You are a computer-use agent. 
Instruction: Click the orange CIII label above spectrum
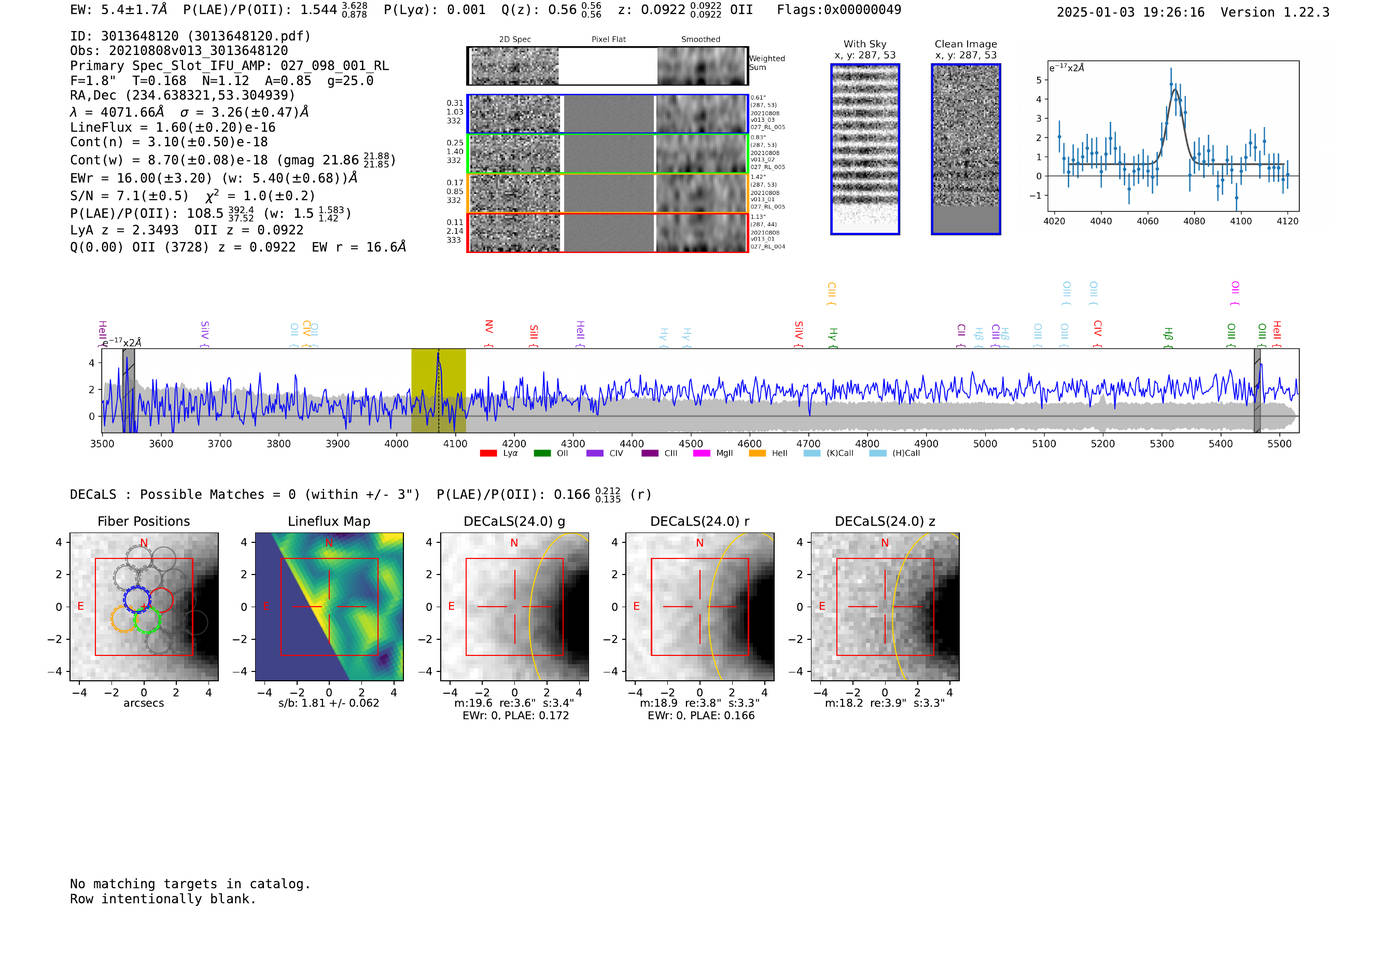point(832,293)
